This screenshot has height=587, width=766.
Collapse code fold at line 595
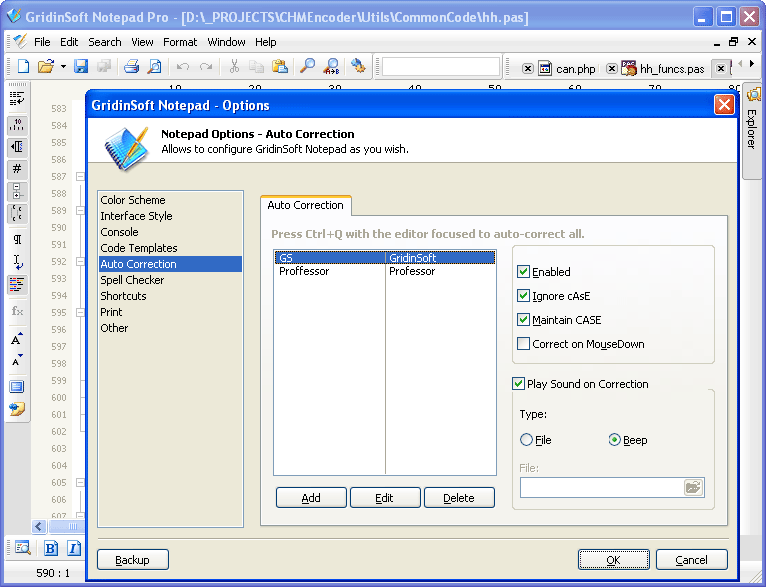coord(81,312)
